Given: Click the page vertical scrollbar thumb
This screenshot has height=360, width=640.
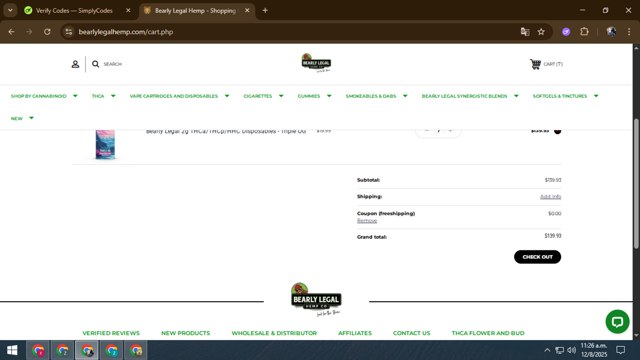Looking at the screenshot, I should click(x=636, y=184).
